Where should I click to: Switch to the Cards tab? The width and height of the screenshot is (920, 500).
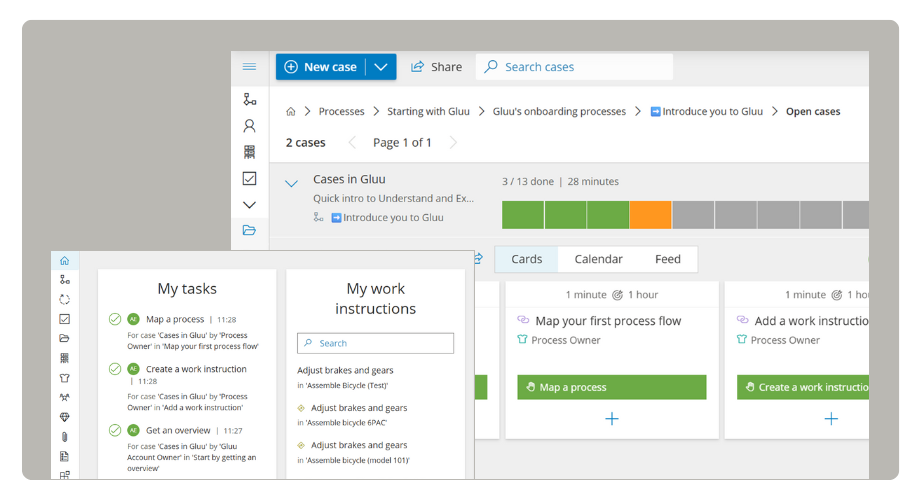[x=526, y=259]
